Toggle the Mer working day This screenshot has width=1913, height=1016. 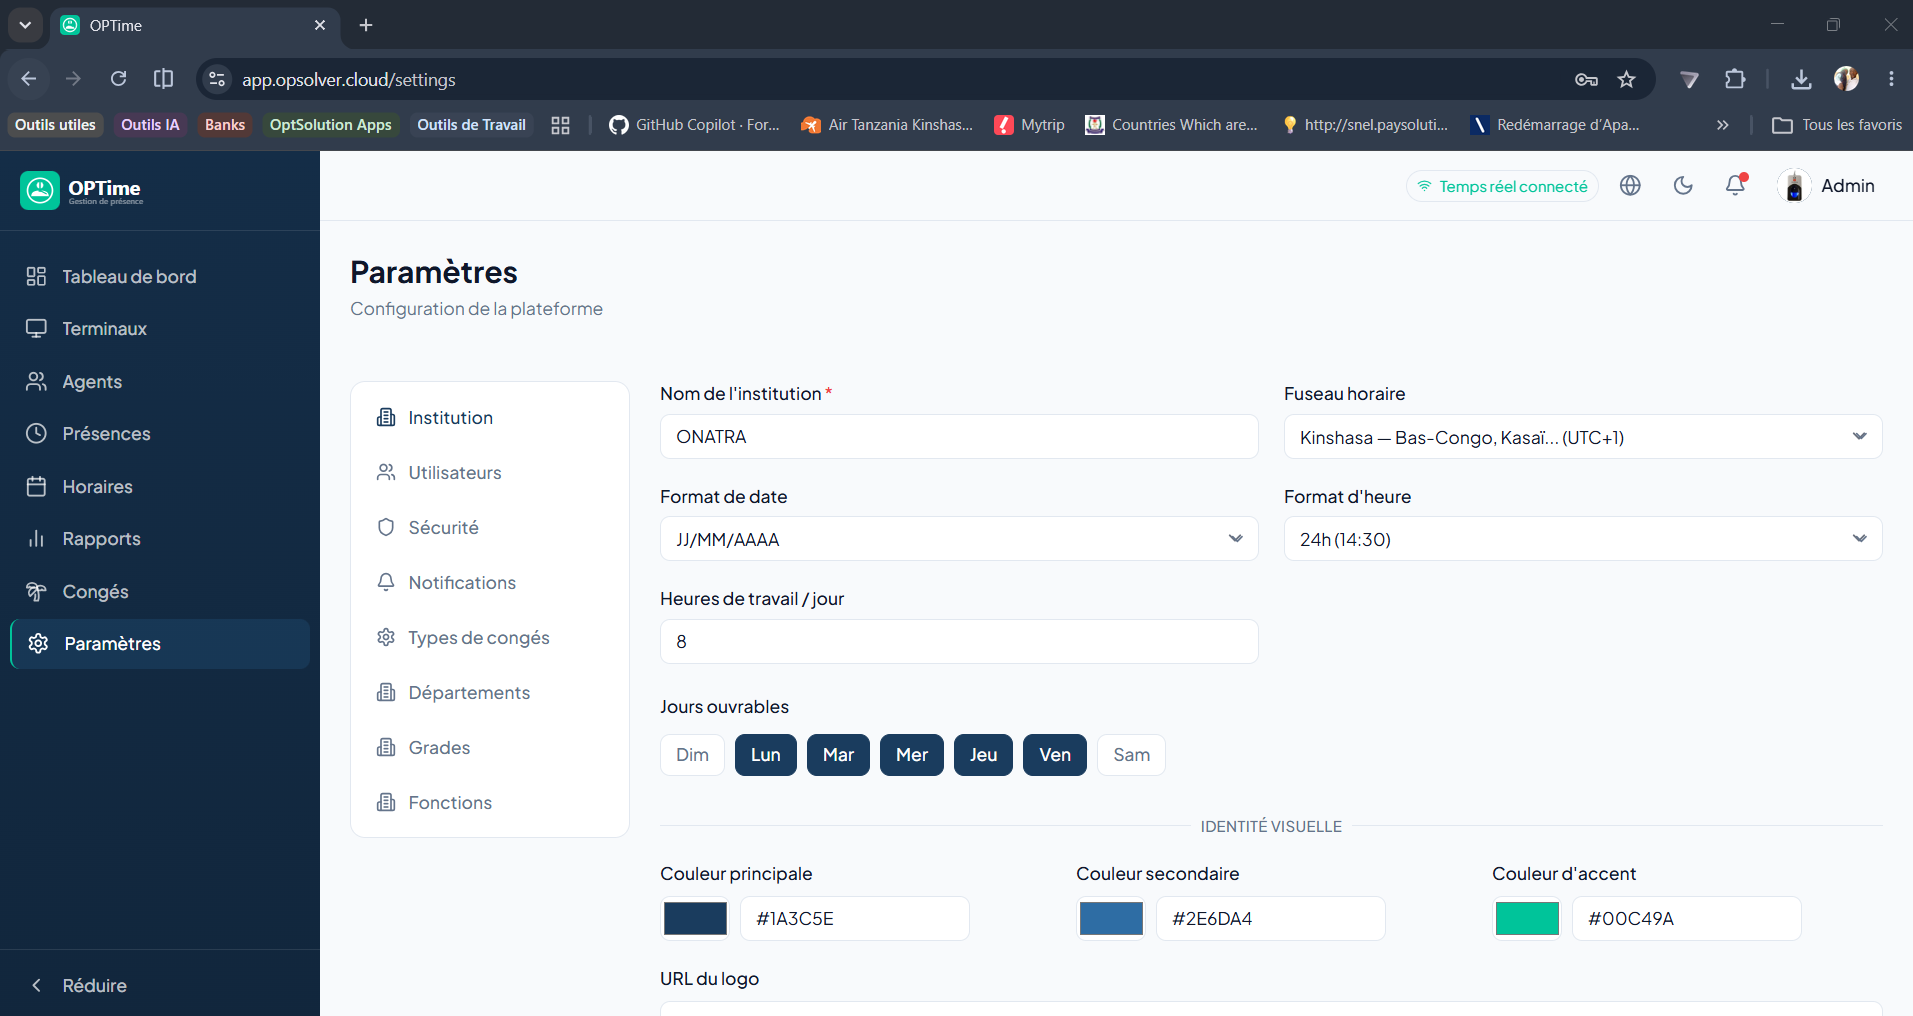(x=912, y=755)
